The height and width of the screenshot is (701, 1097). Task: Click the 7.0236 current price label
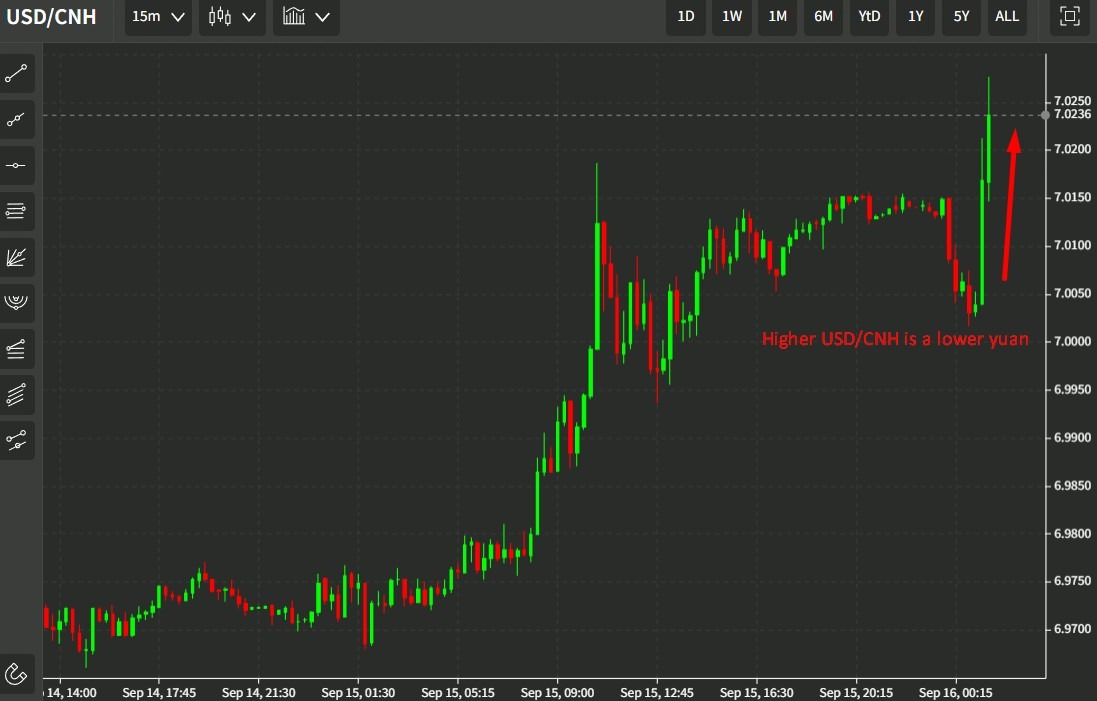click(x=1072, y=114)
